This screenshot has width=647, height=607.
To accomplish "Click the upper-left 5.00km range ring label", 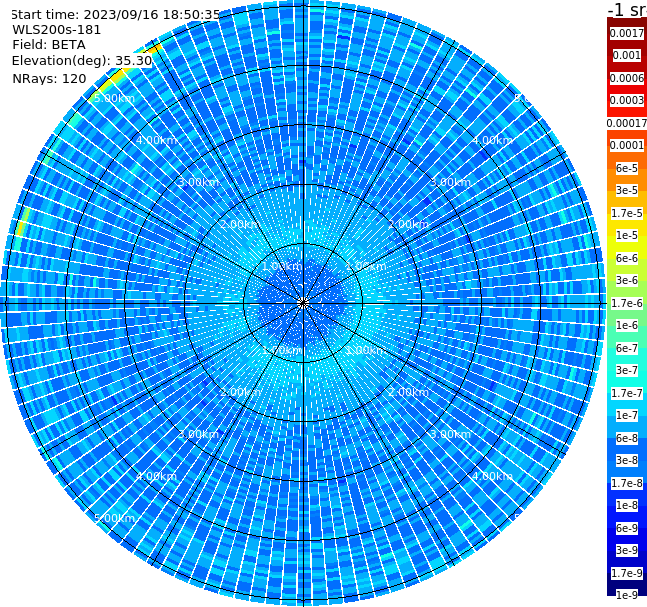I will [114, 98].
